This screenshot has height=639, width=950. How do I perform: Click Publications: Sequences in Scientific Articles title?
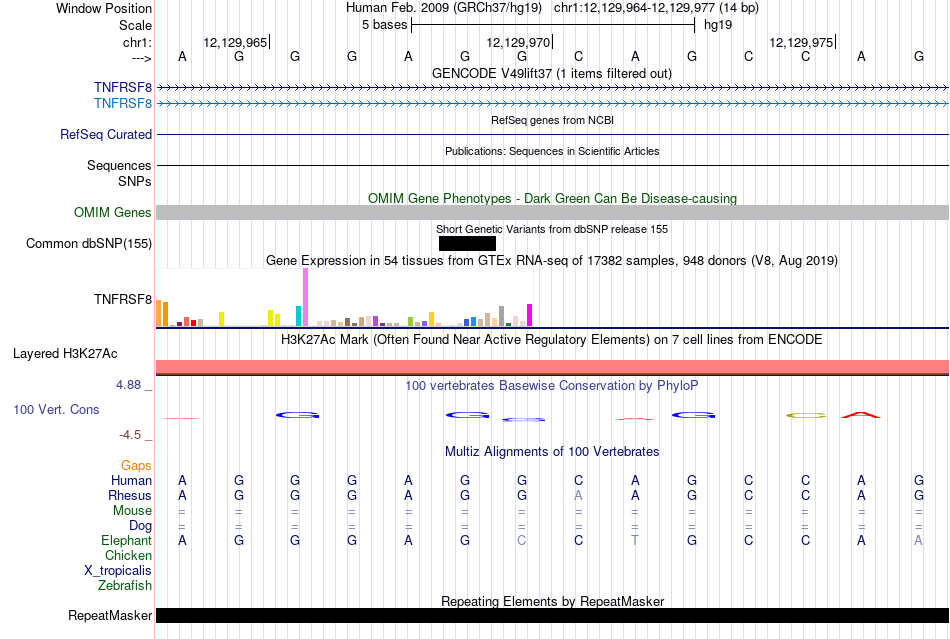(552, 151)
